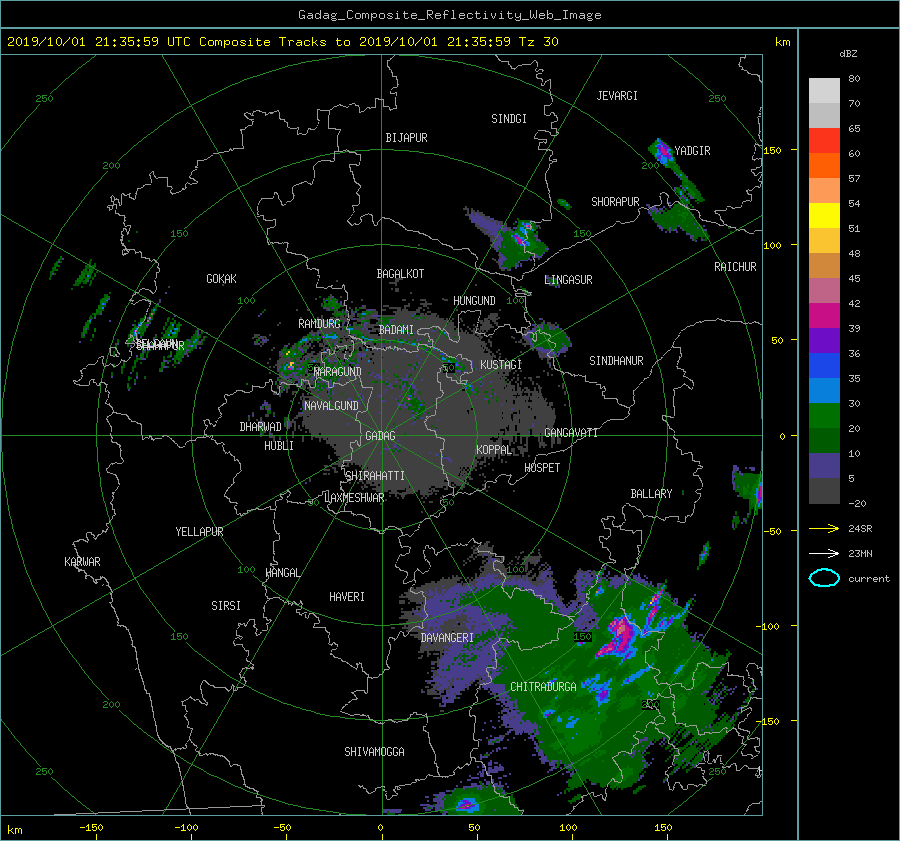Click the BALLARY city label
The image size is (900, 841).
tap(651, 494)
